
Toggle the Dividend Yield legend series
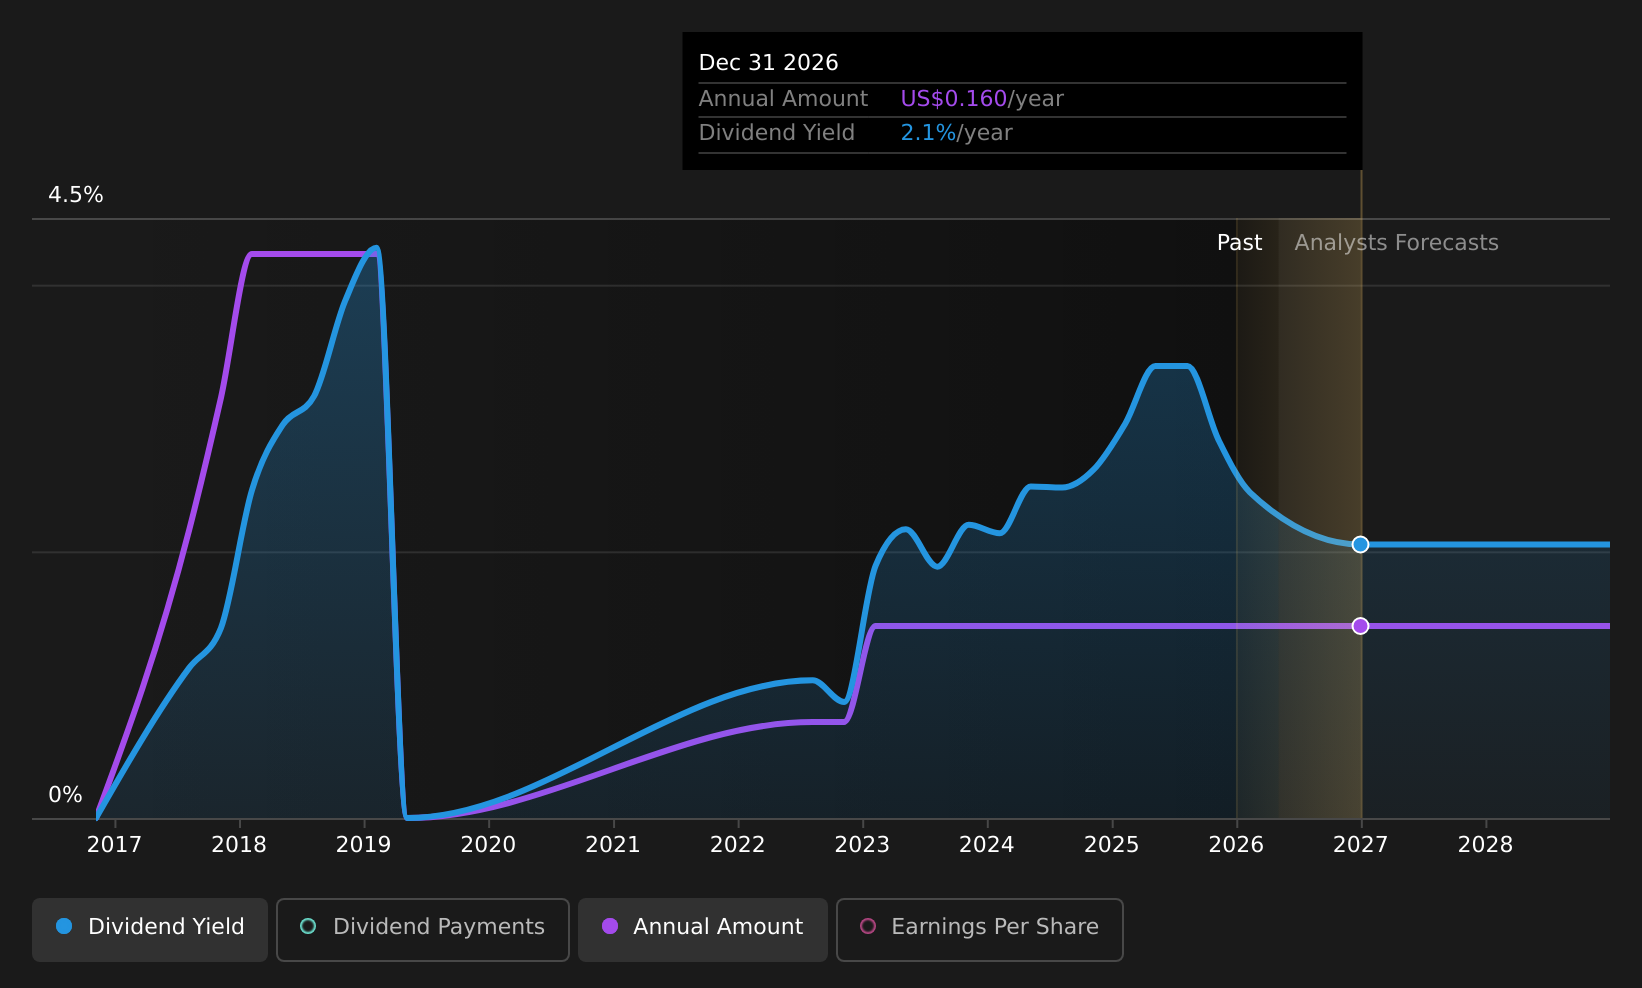tap(150, 929)
